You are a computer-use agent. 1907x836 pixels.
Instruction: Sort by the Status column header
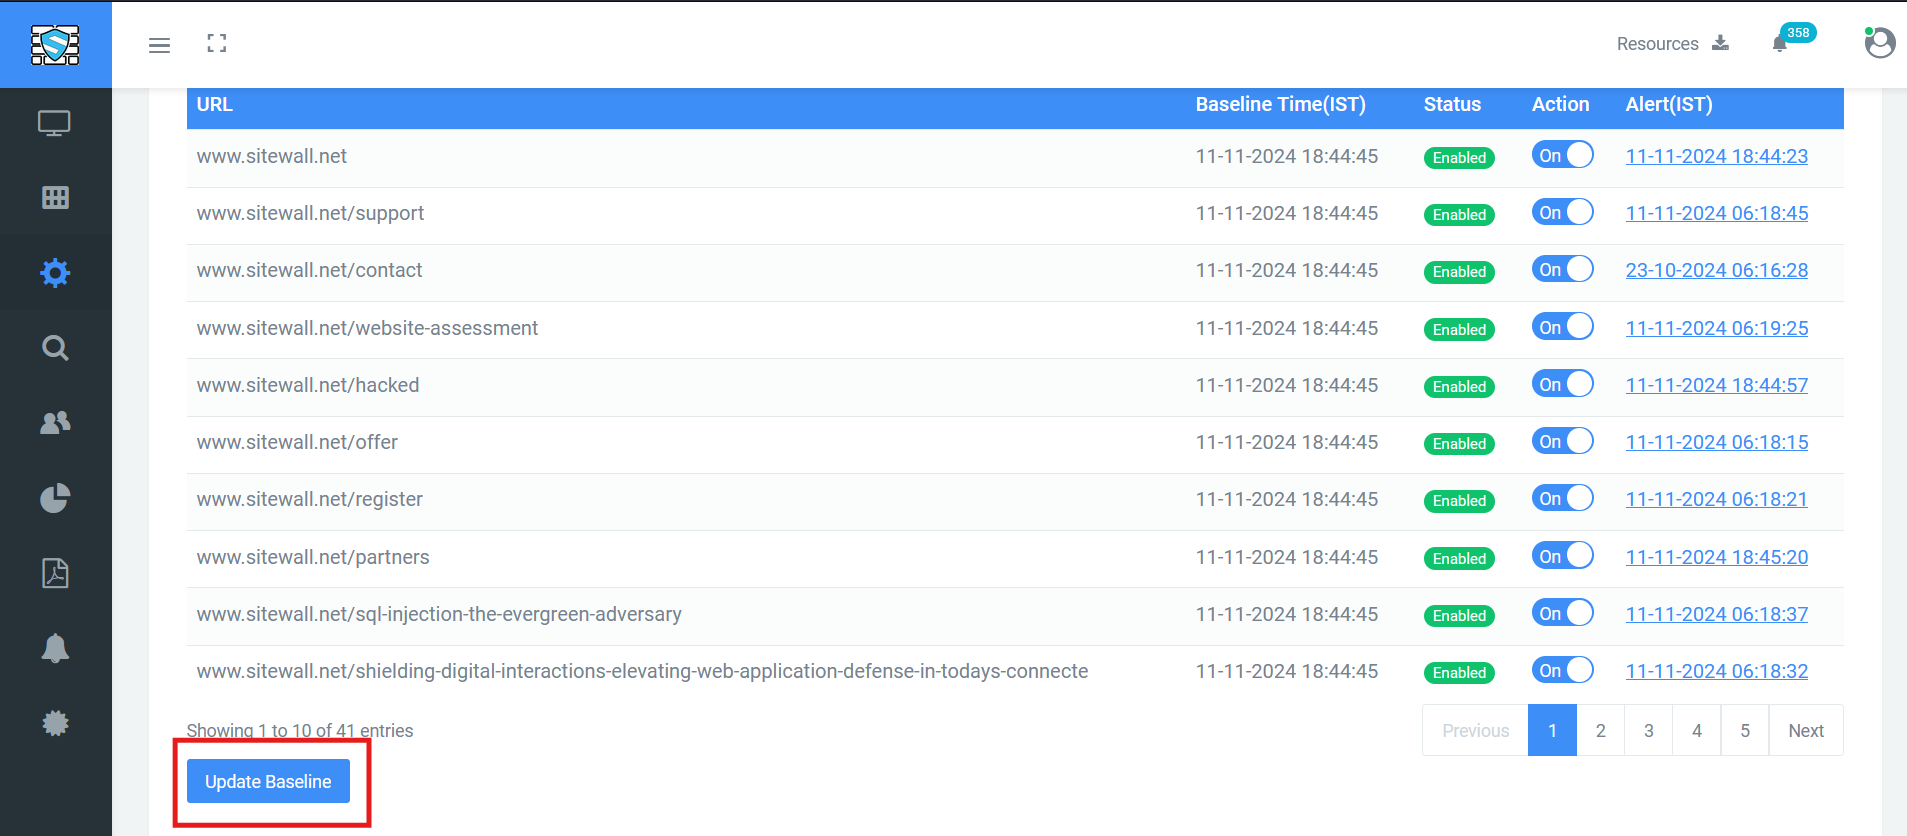[1452, 104]
